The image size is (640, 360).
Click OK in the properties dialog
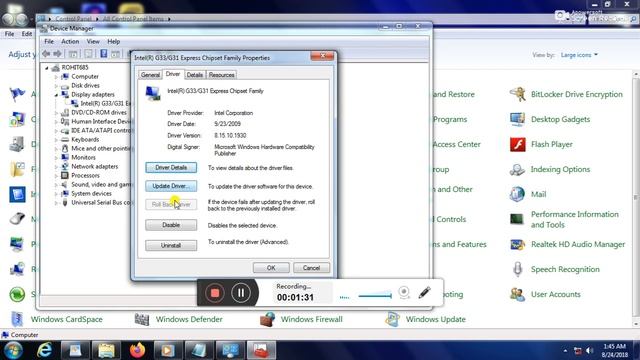[x=271, y=268]
